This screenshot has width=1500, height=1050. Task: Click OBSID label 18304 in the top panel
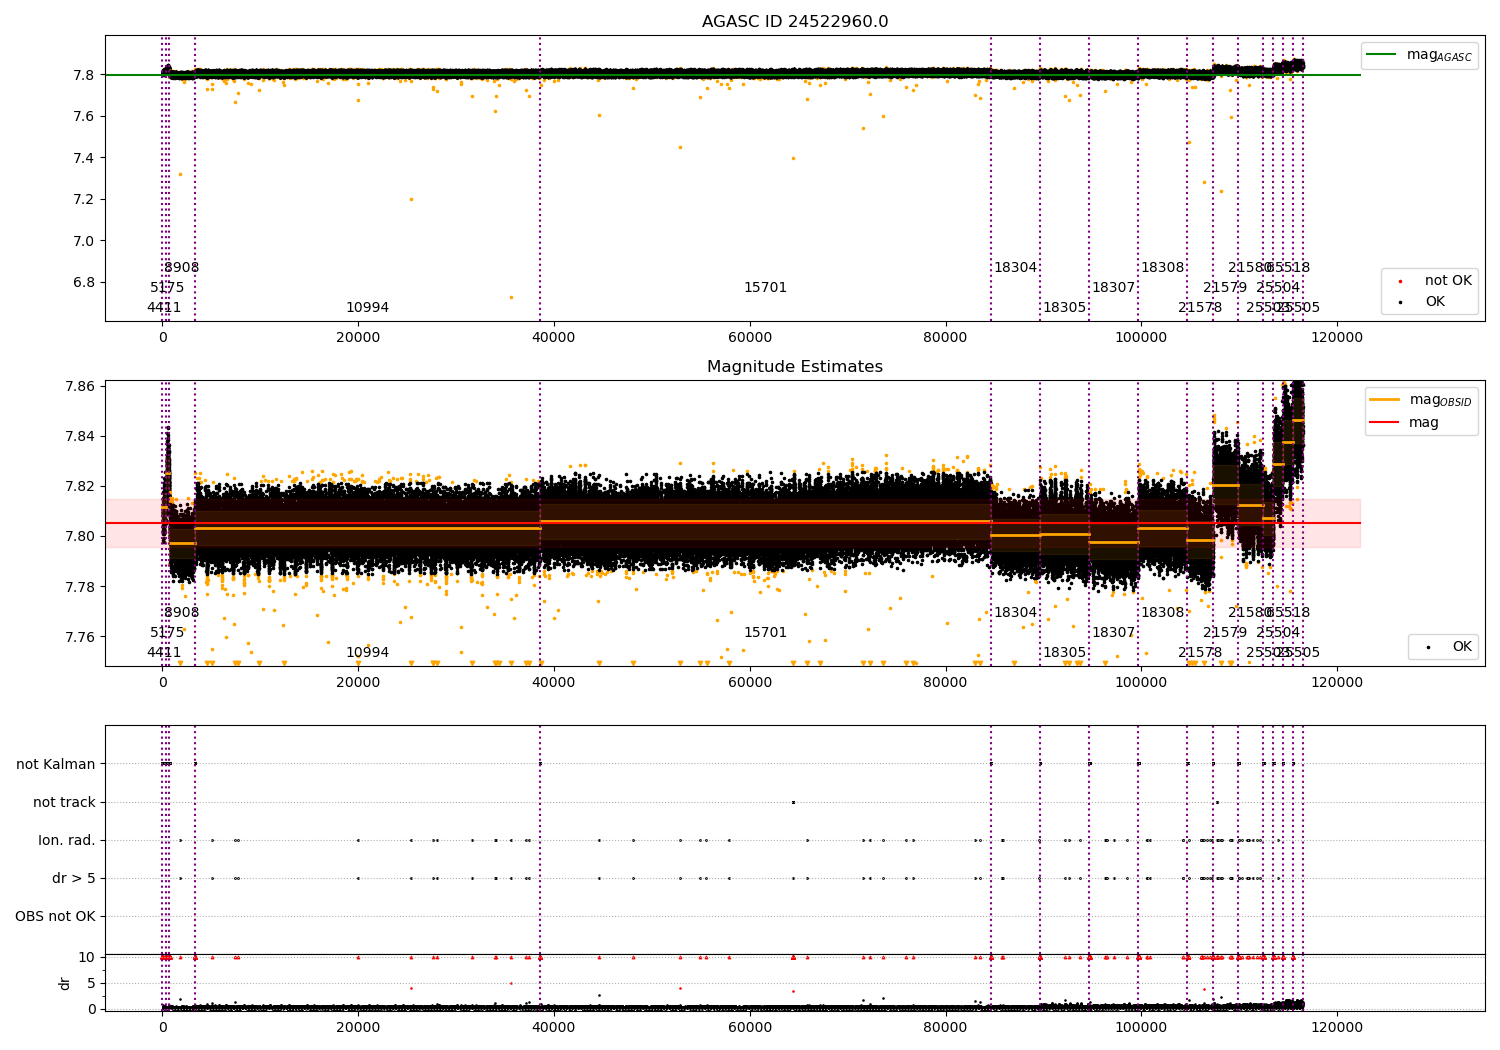pos(1015,268)
